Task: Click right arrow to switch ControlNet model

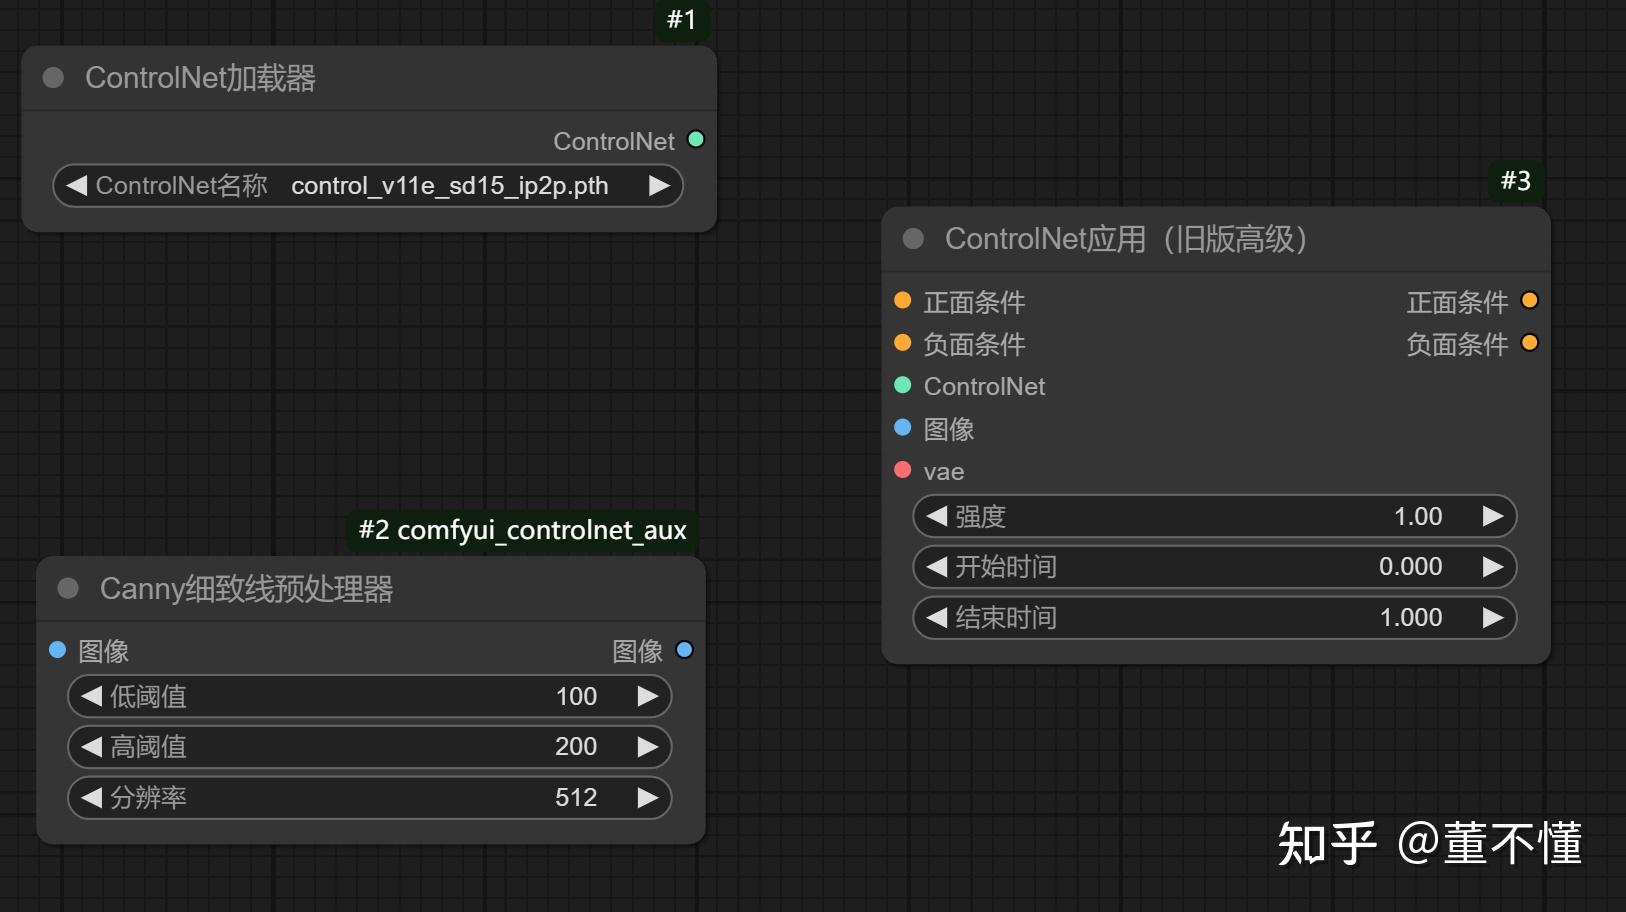Action: pyautogui.click(x=658, y=186)
